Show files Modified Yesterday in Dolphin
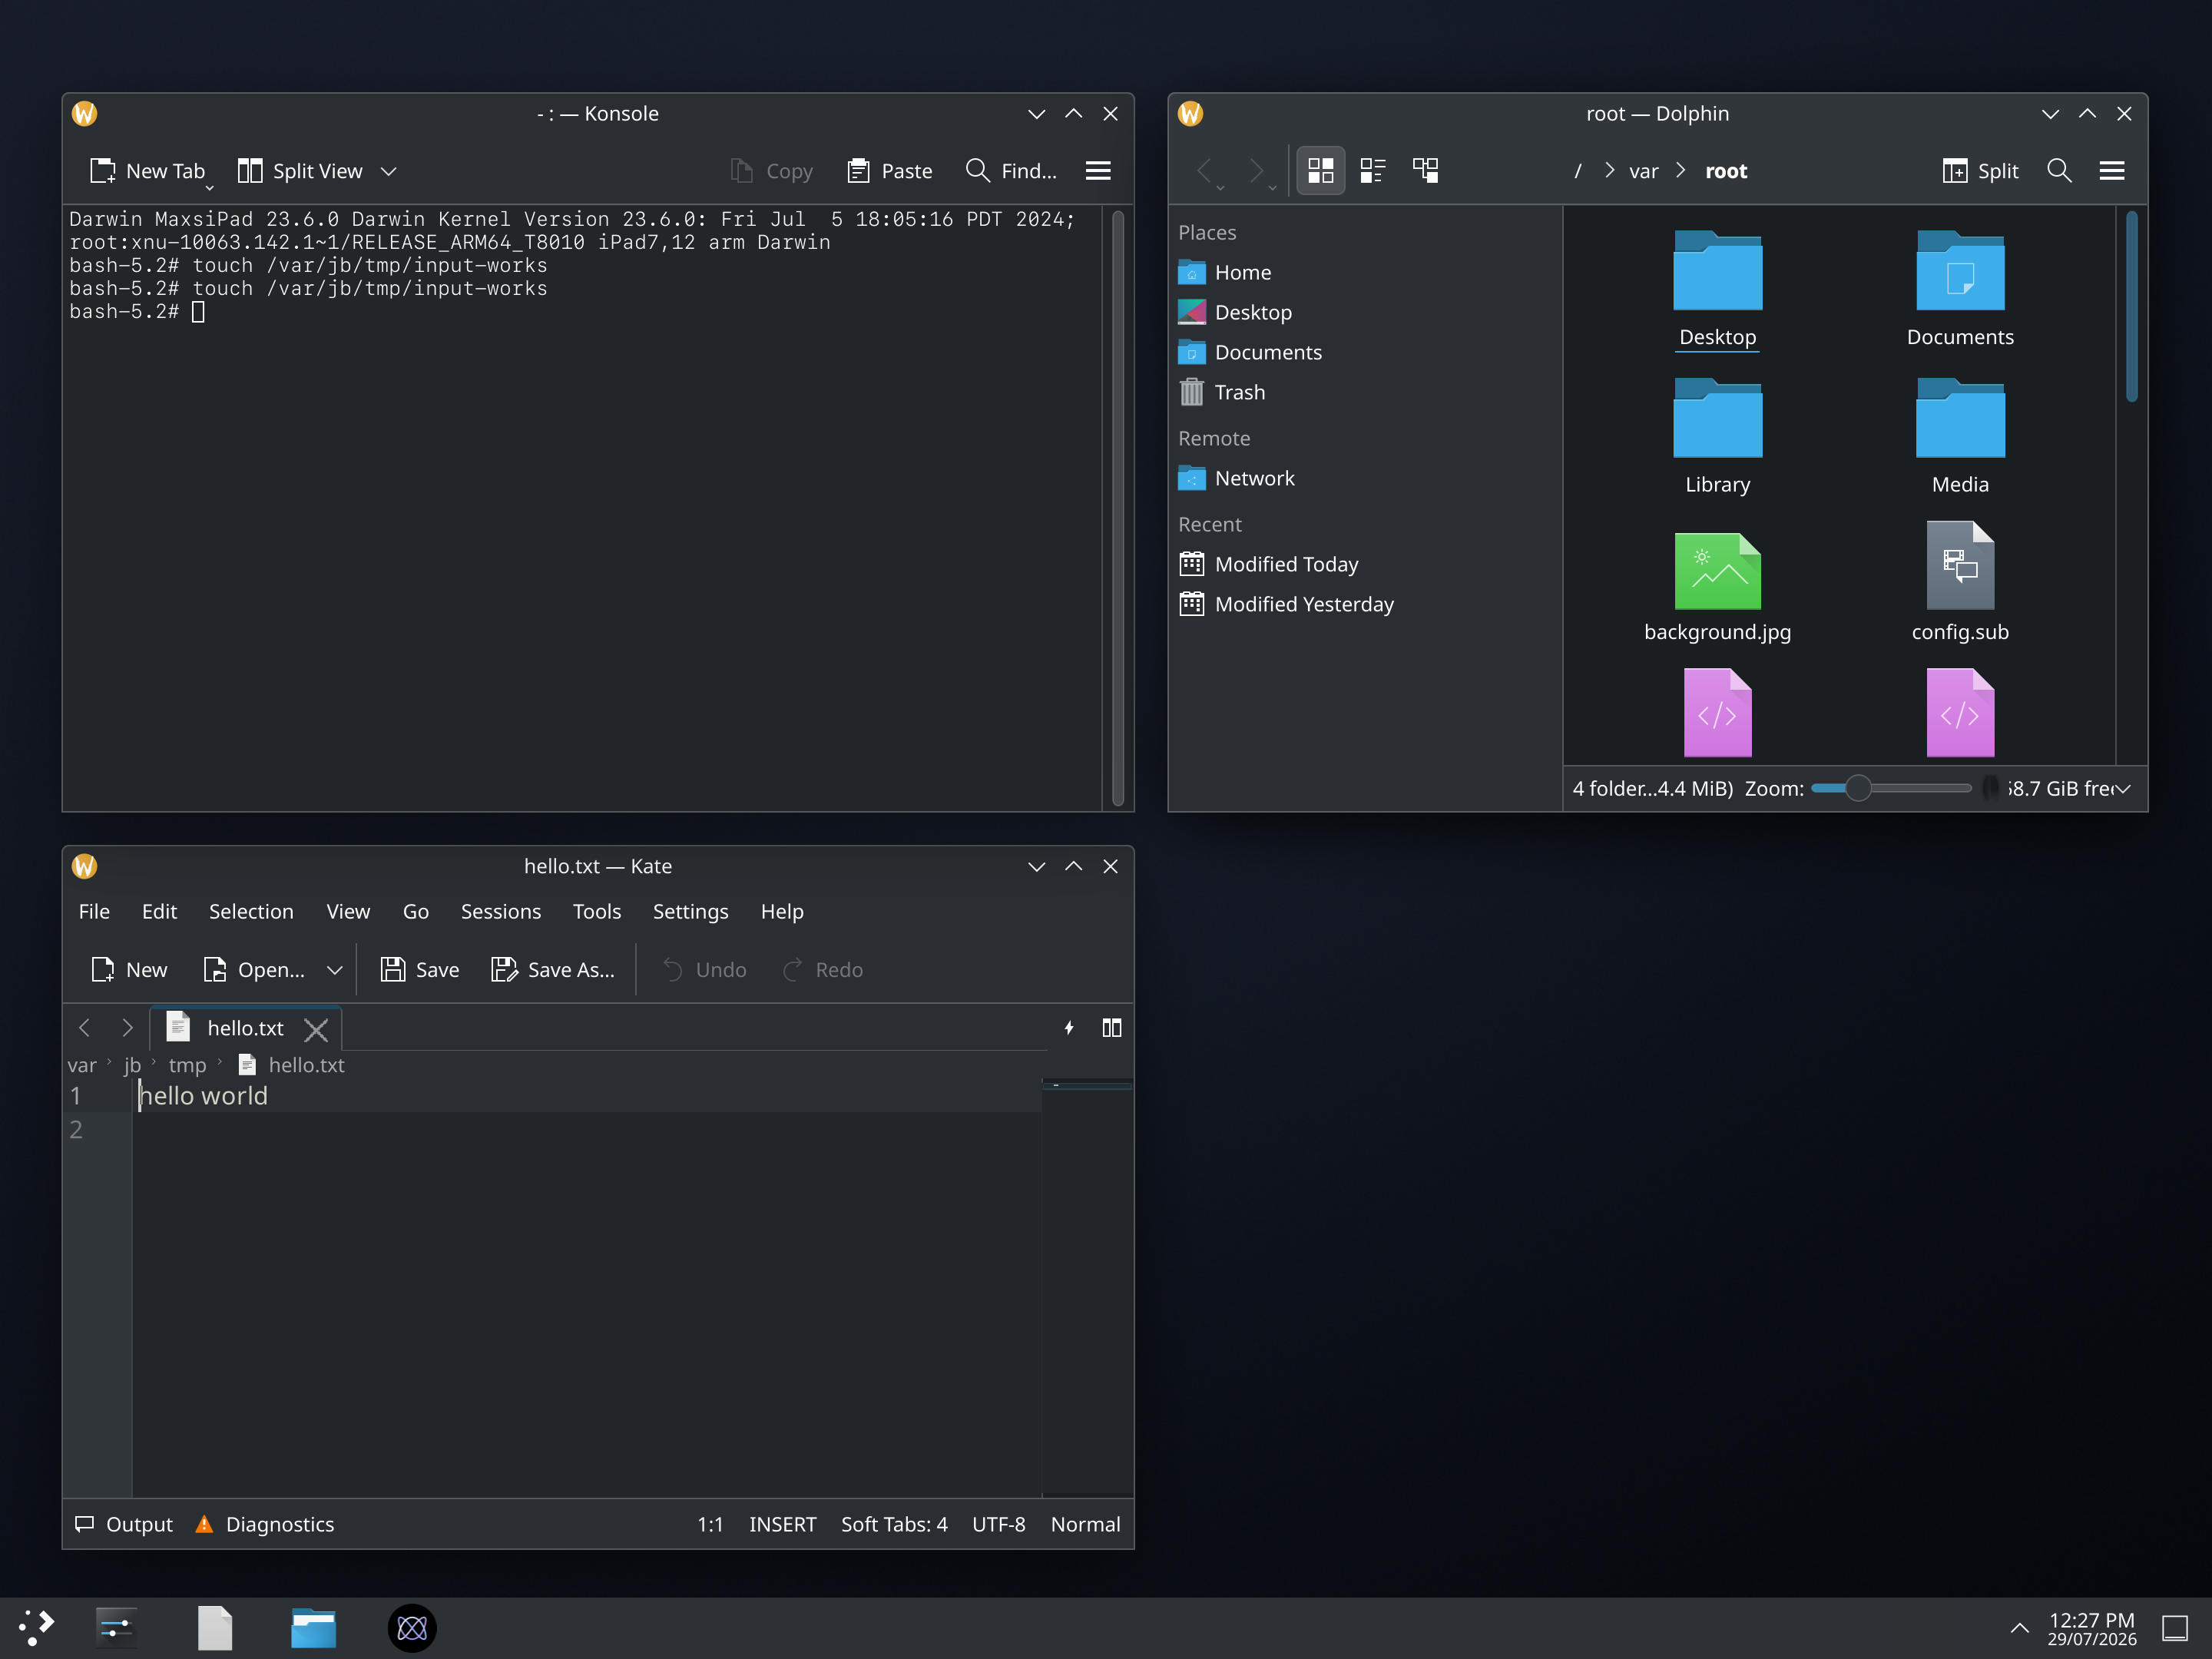Image resolution: width=2212 pixels, height=1659 pixels. tap(1365, 604)
